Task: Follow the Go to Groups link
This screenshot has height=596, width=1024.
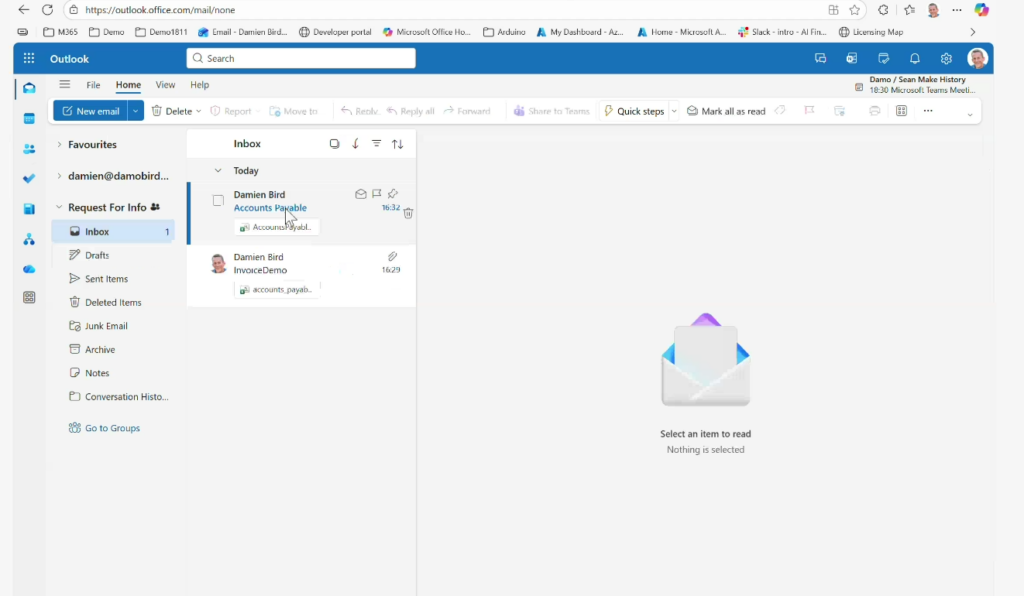Action: [x=112, y=428]
